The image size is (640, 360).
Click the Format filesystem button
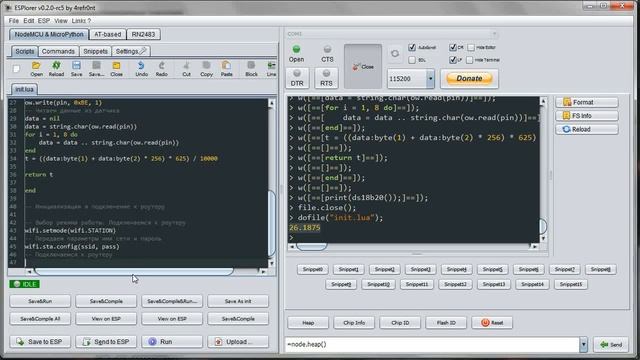[587, 102]
